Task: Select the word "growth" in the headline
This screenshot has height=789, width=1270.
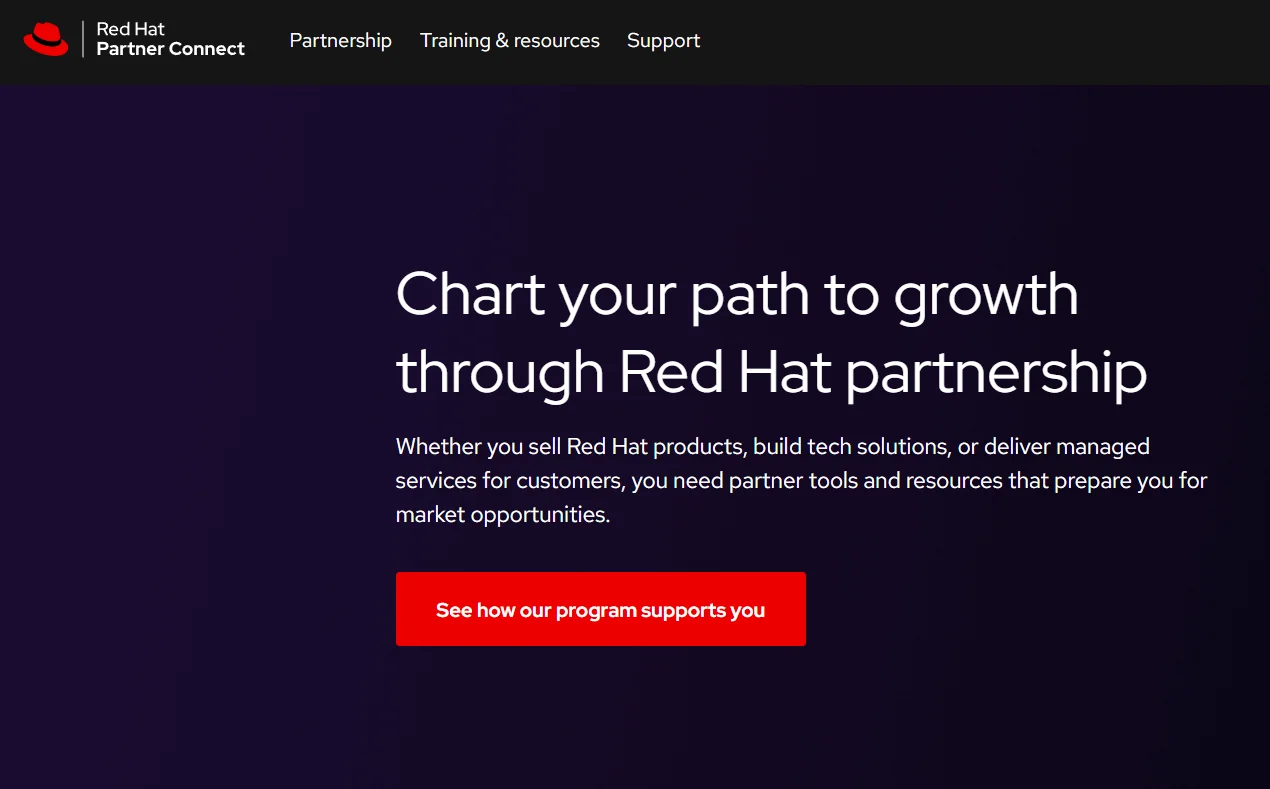Action: 986,294
